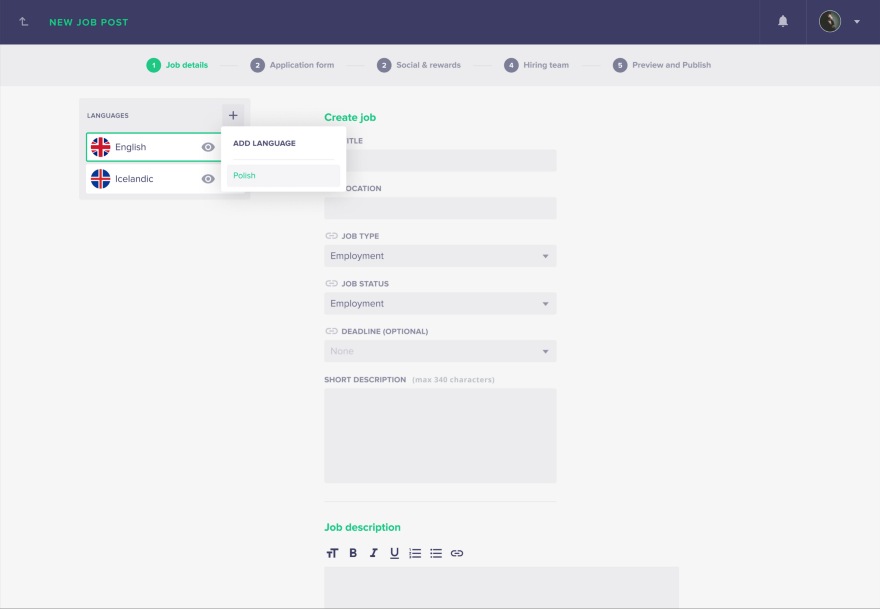Insert a hyperlink in the job description

pos(458,552)
